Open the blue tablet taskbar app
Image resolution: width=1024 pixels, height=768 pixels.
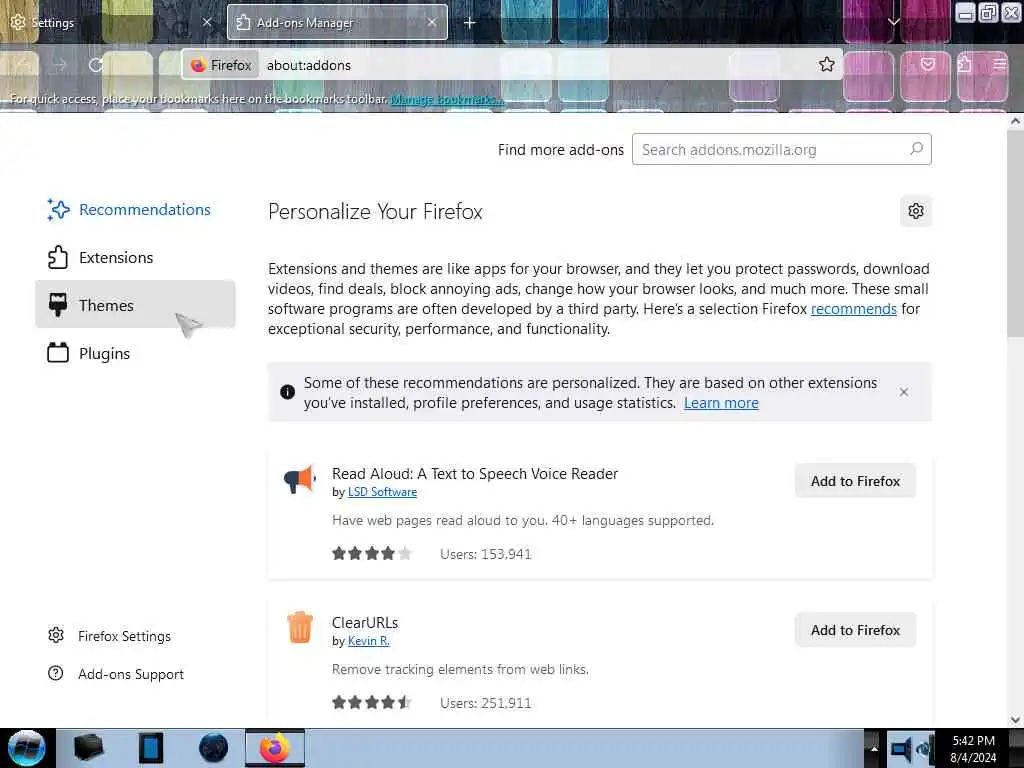[x=151, y=748]
